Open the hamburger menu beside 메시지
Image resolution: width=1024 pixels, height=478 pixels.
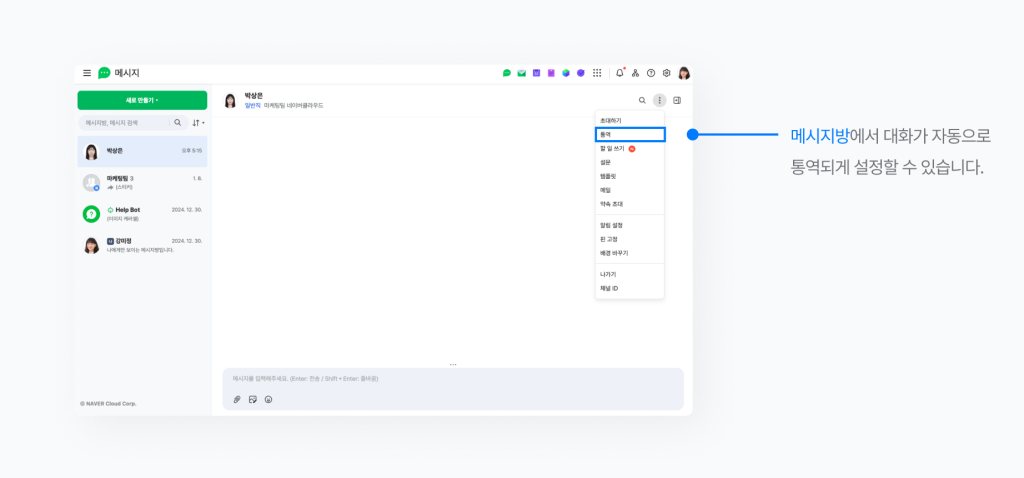[x=87, y=73]
